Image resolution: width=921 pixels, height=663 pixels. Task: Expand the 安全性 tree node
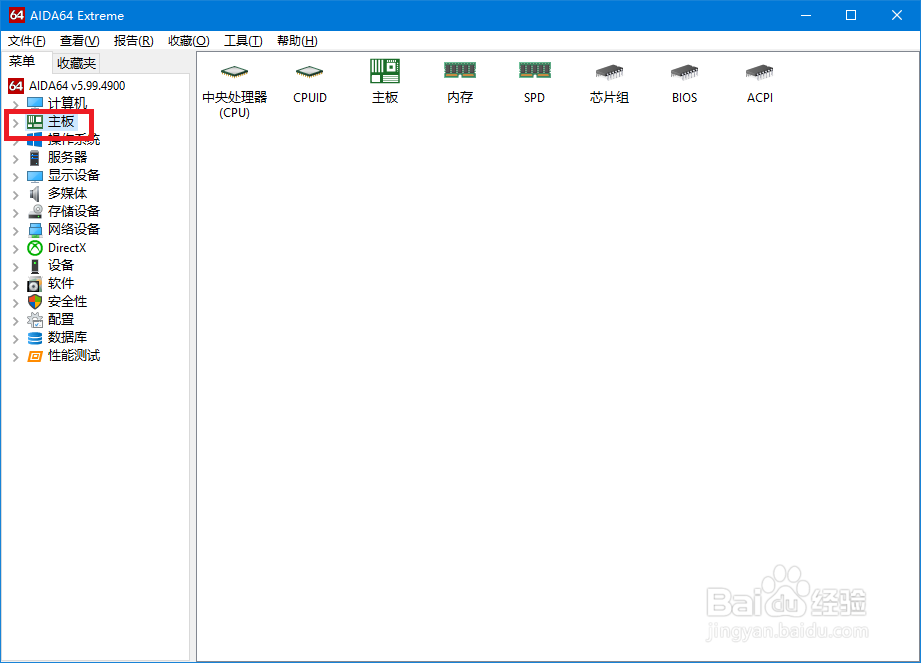tap(16, 303)
